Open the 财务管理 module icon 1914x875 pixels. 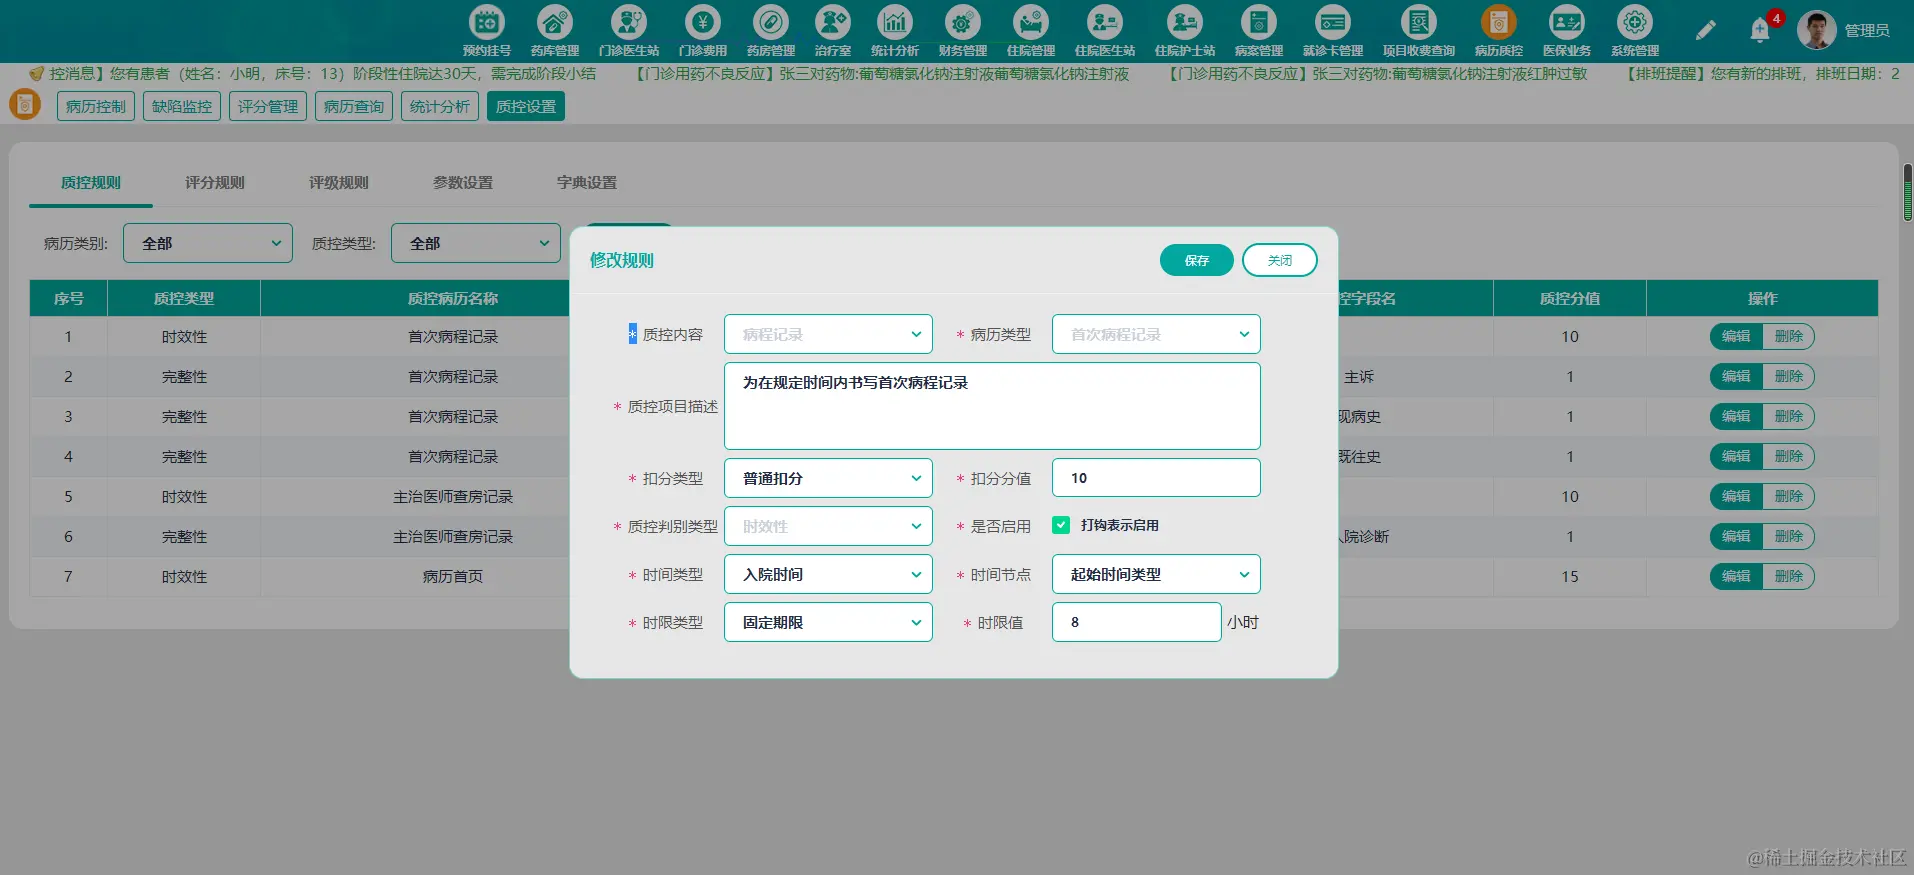point(963,22)
